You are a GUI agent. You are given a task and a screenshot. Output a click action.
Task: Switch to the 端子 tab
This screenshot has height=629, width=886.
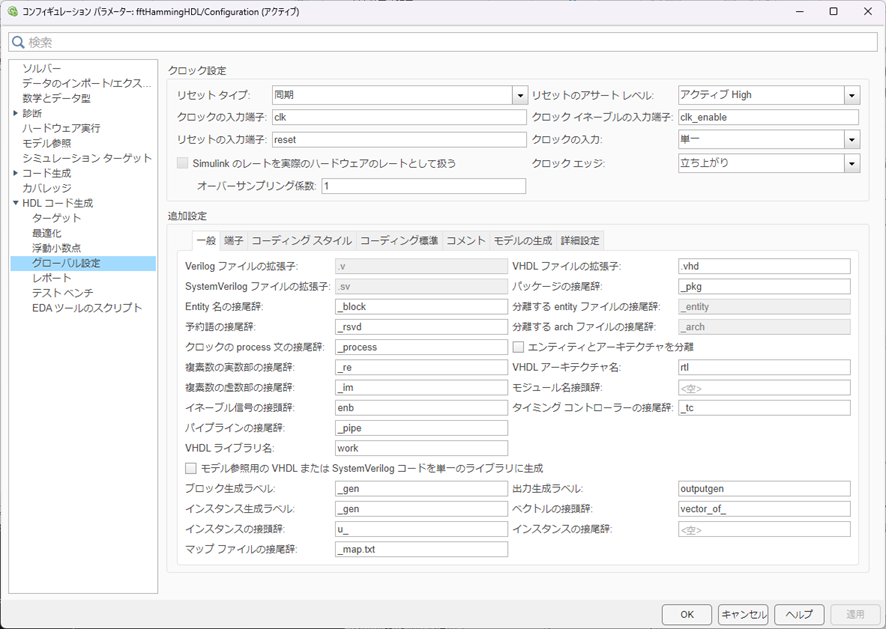(233, 241)
